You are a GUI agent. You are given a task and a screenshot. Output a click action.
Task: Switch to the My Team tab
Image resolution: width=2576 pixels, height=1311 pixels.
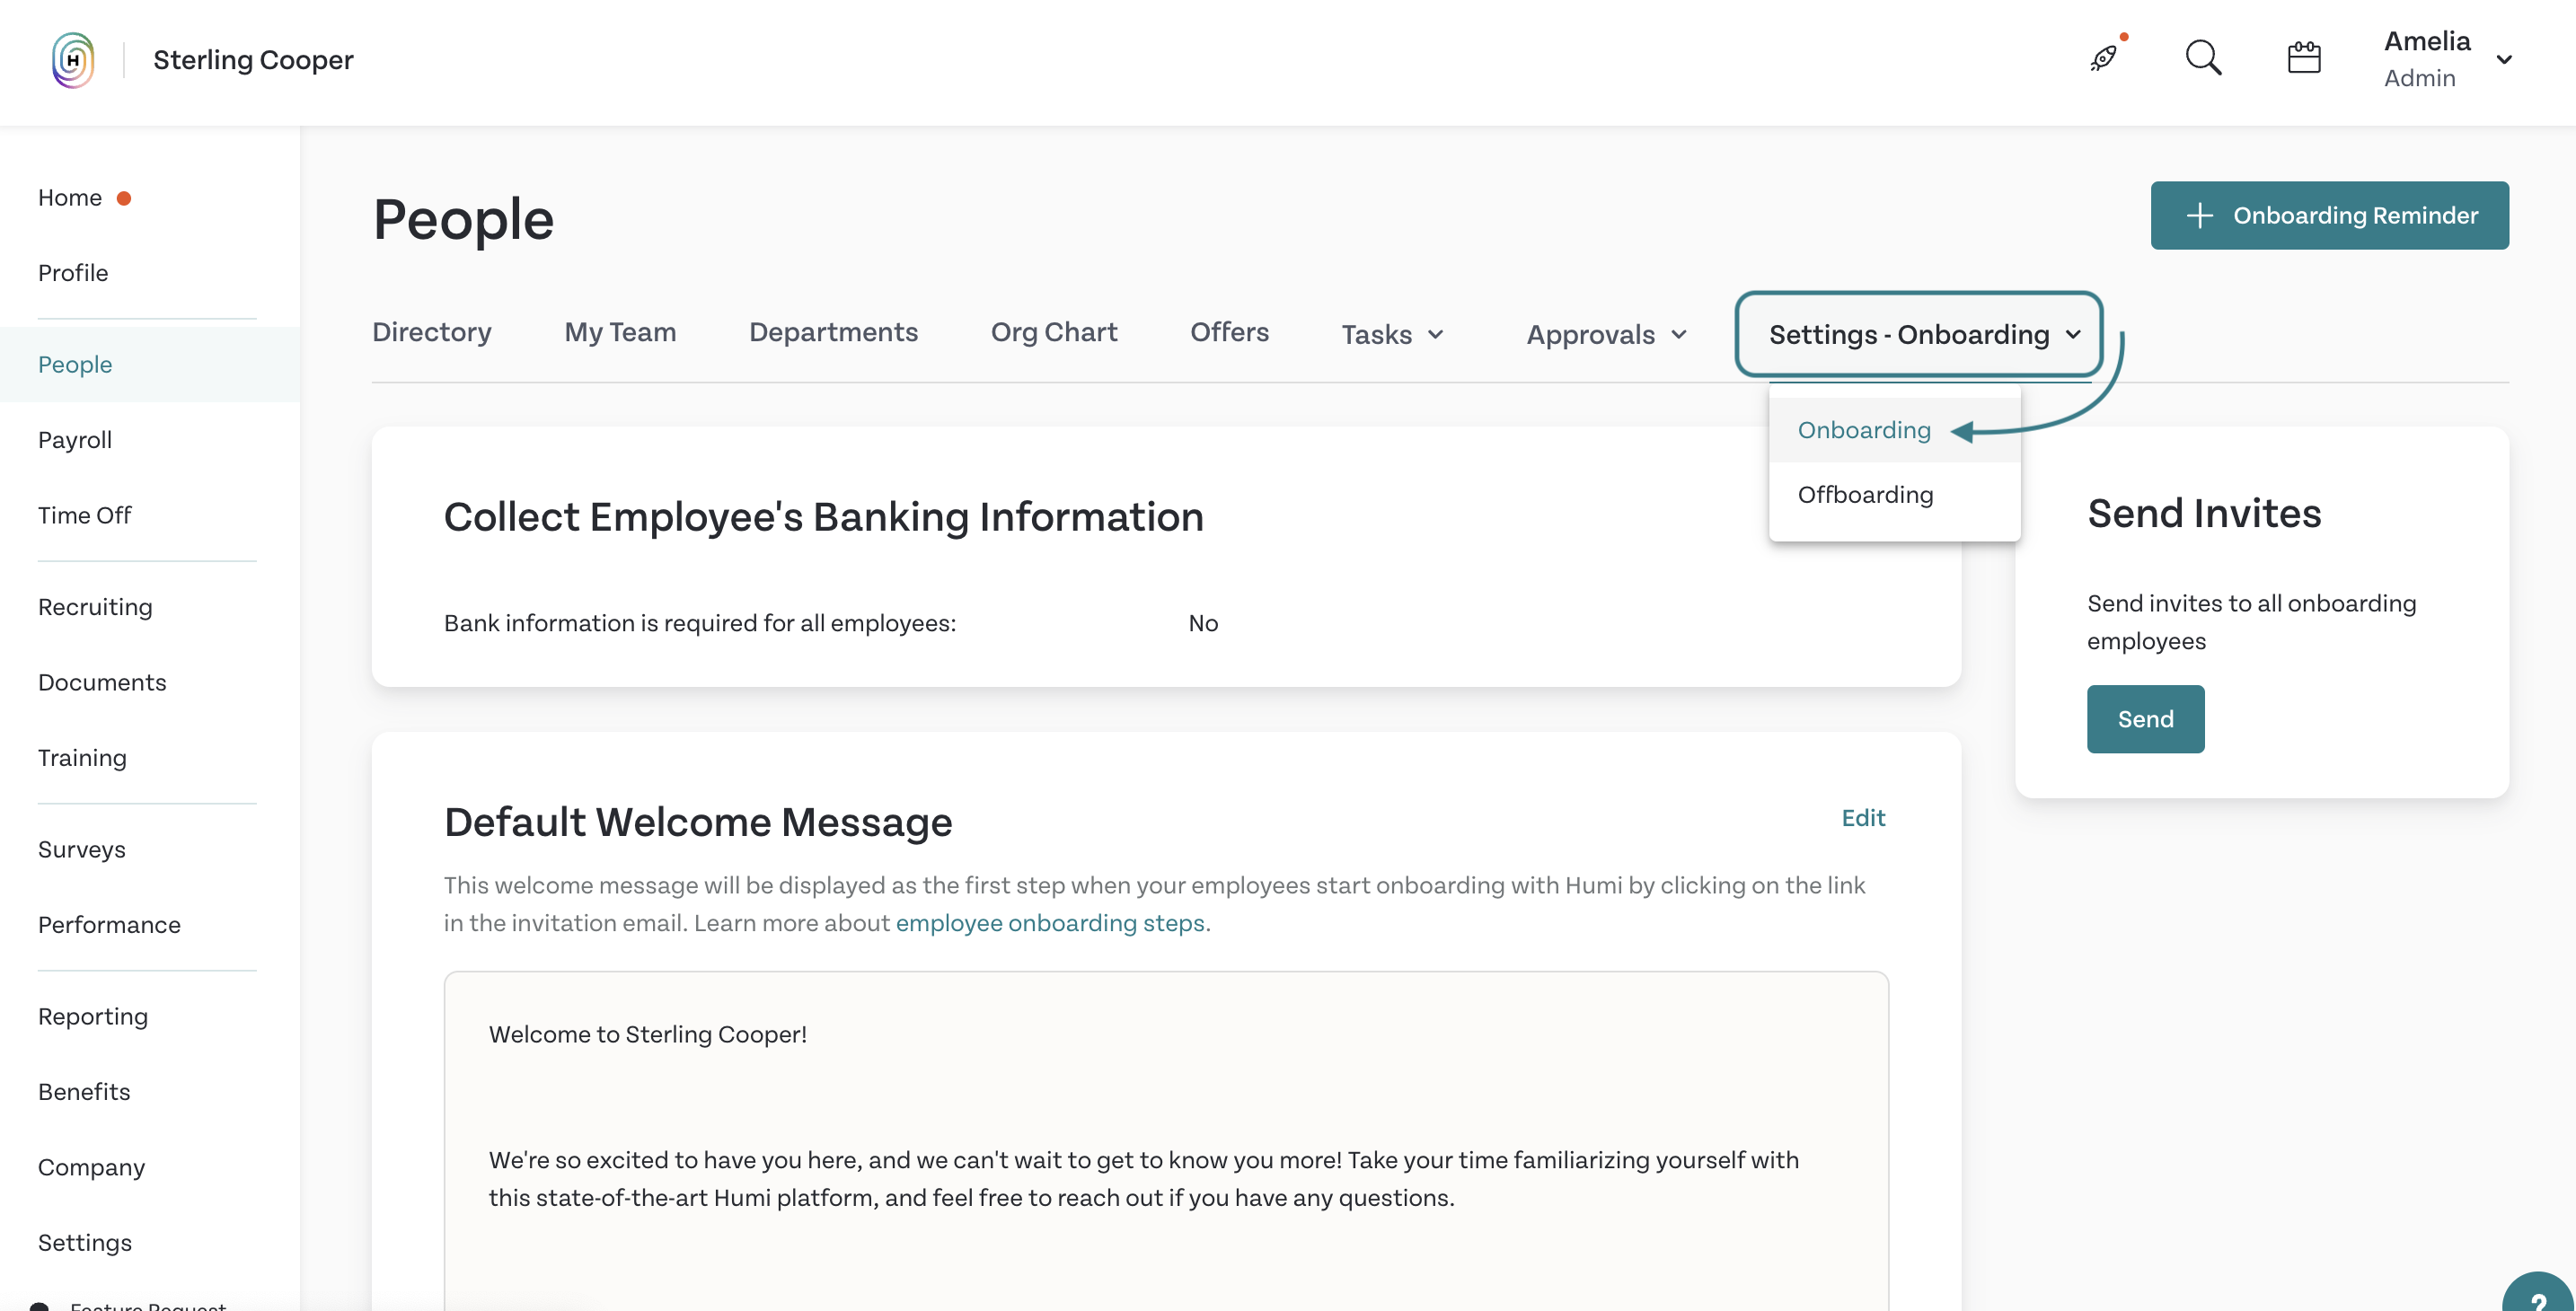(620, 332)
